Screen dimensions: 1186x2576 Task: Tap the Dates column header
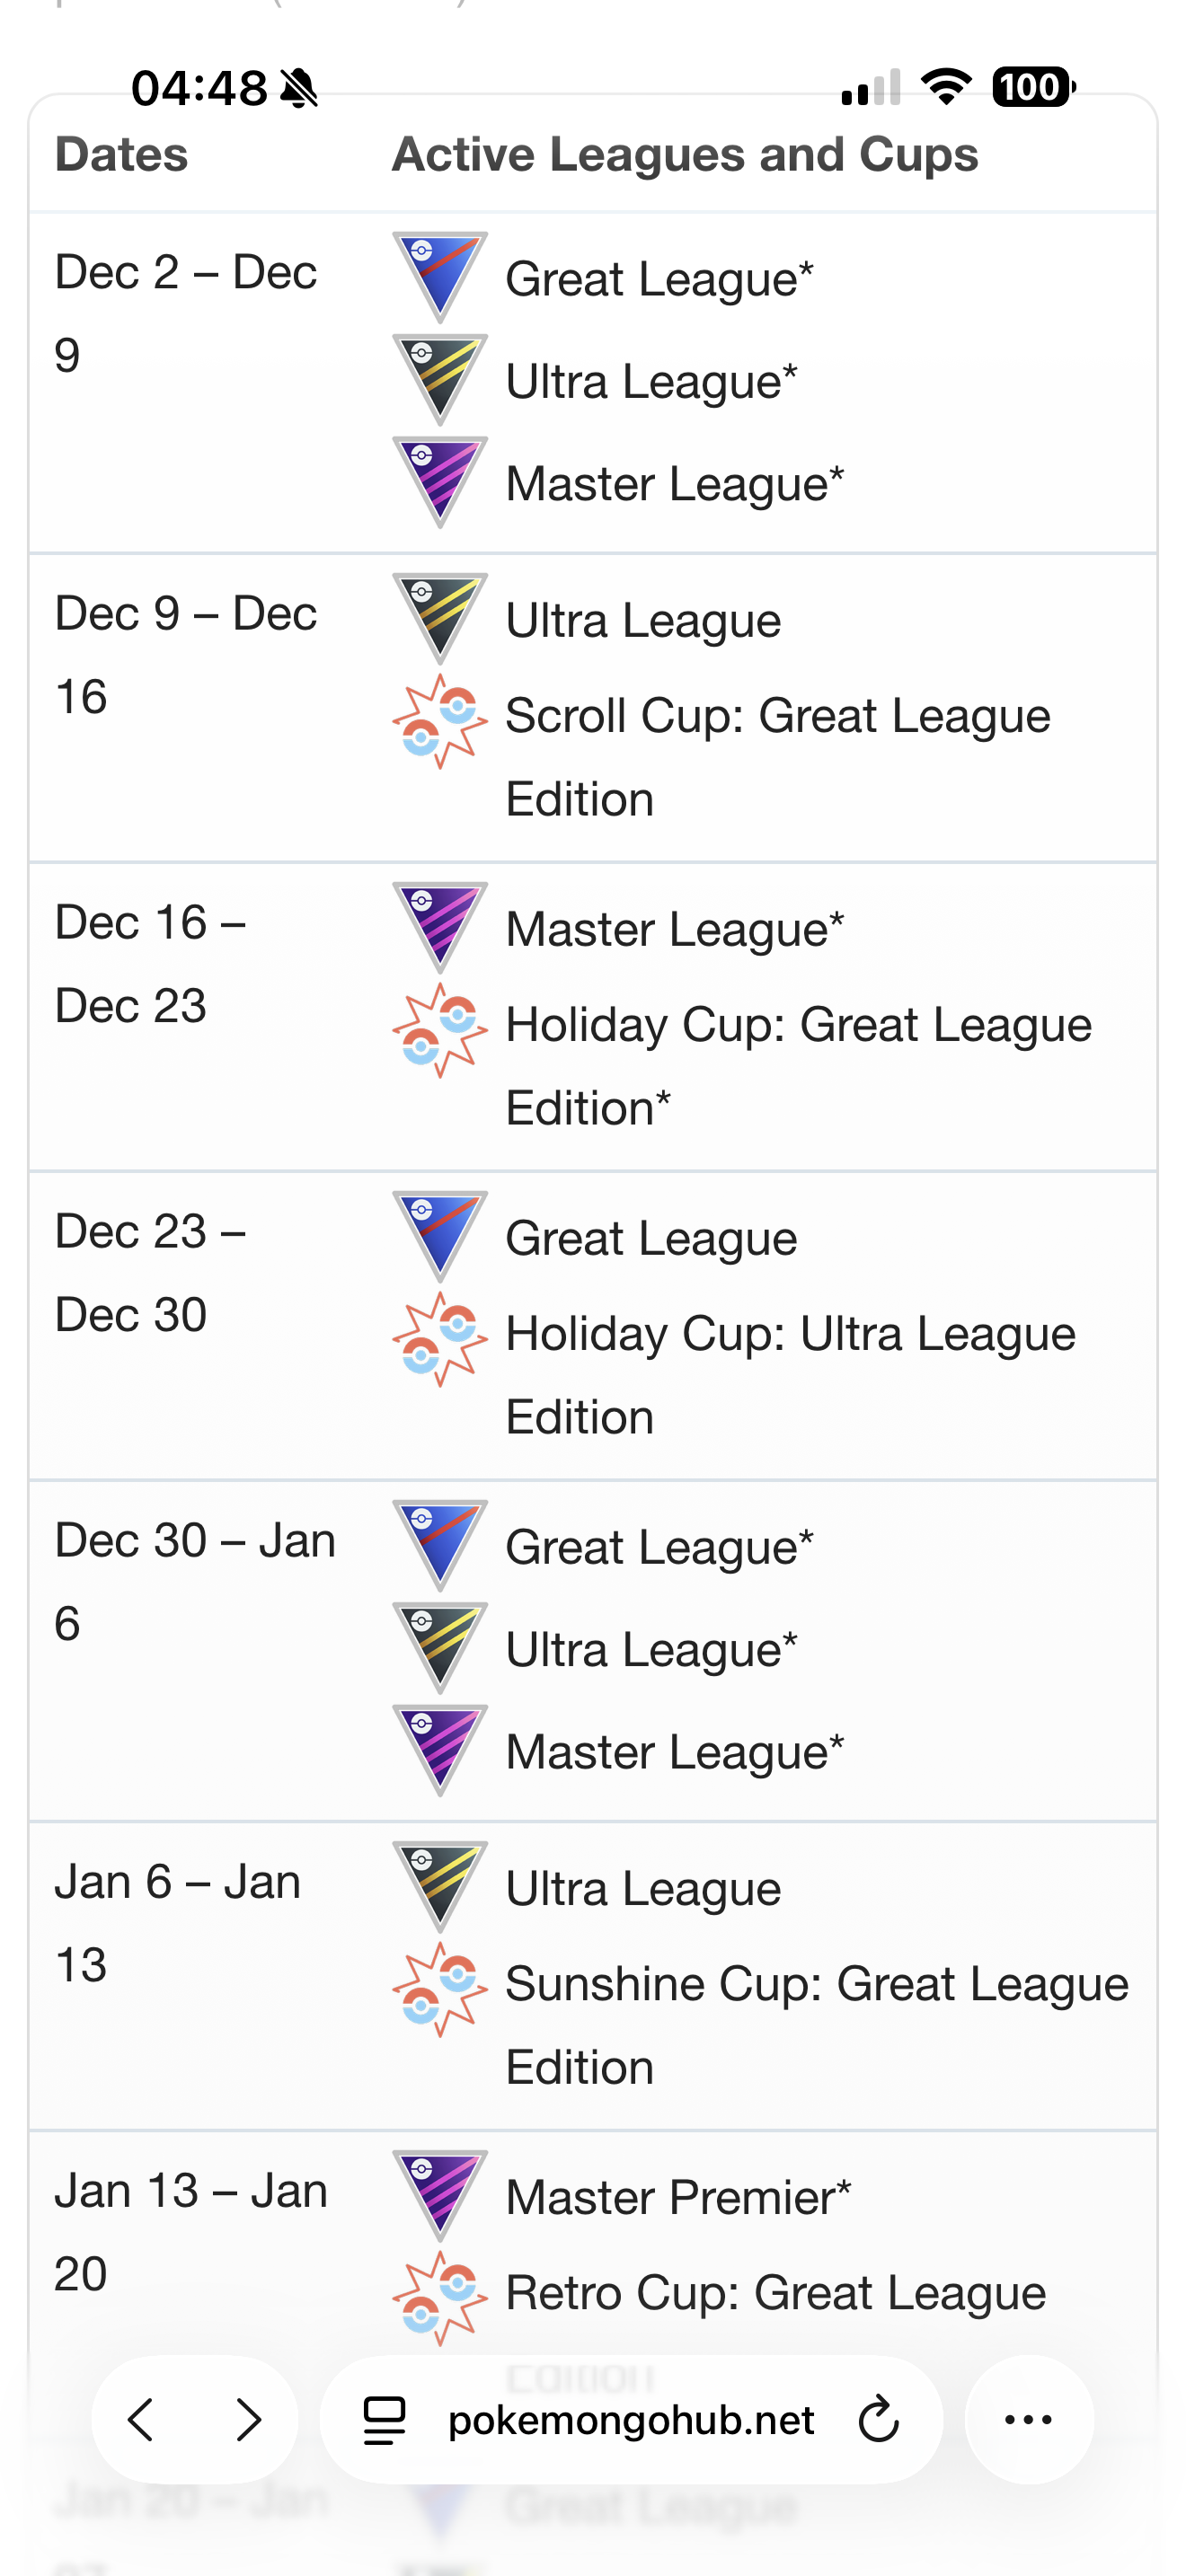[x=121, y=155]
